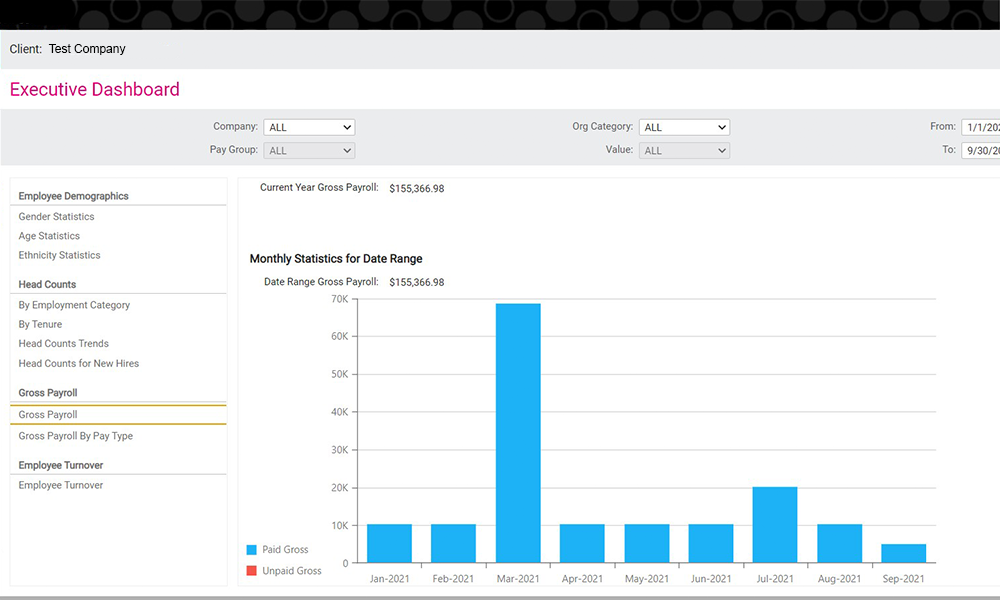This screenshot has height=600, width=1000.
Task: Open Gender Statistics report
Action: point(55,216)
